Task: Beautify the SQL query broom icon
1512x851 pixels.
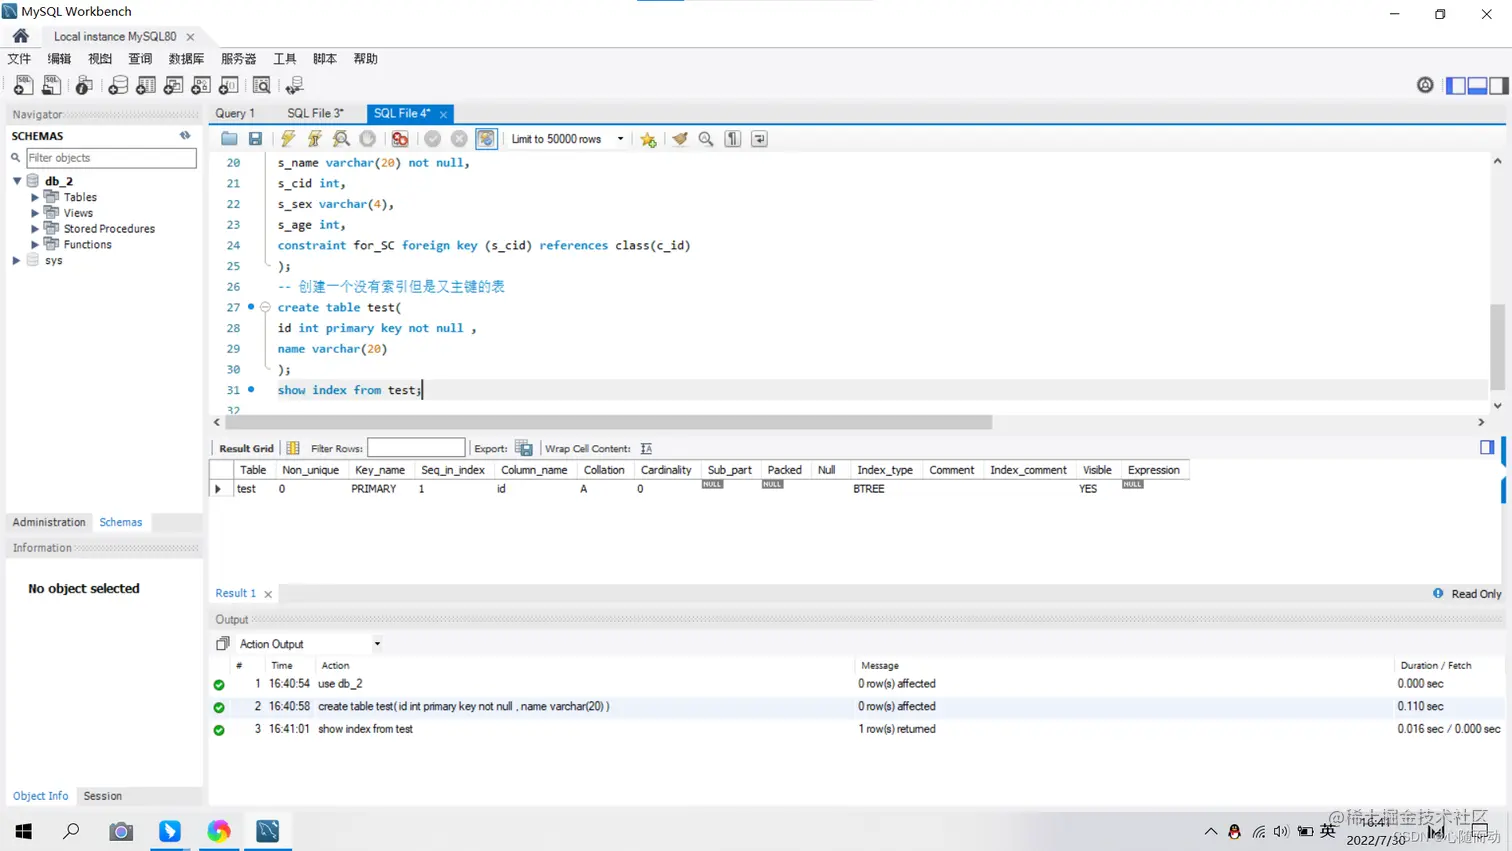Action: coord(680,139)
